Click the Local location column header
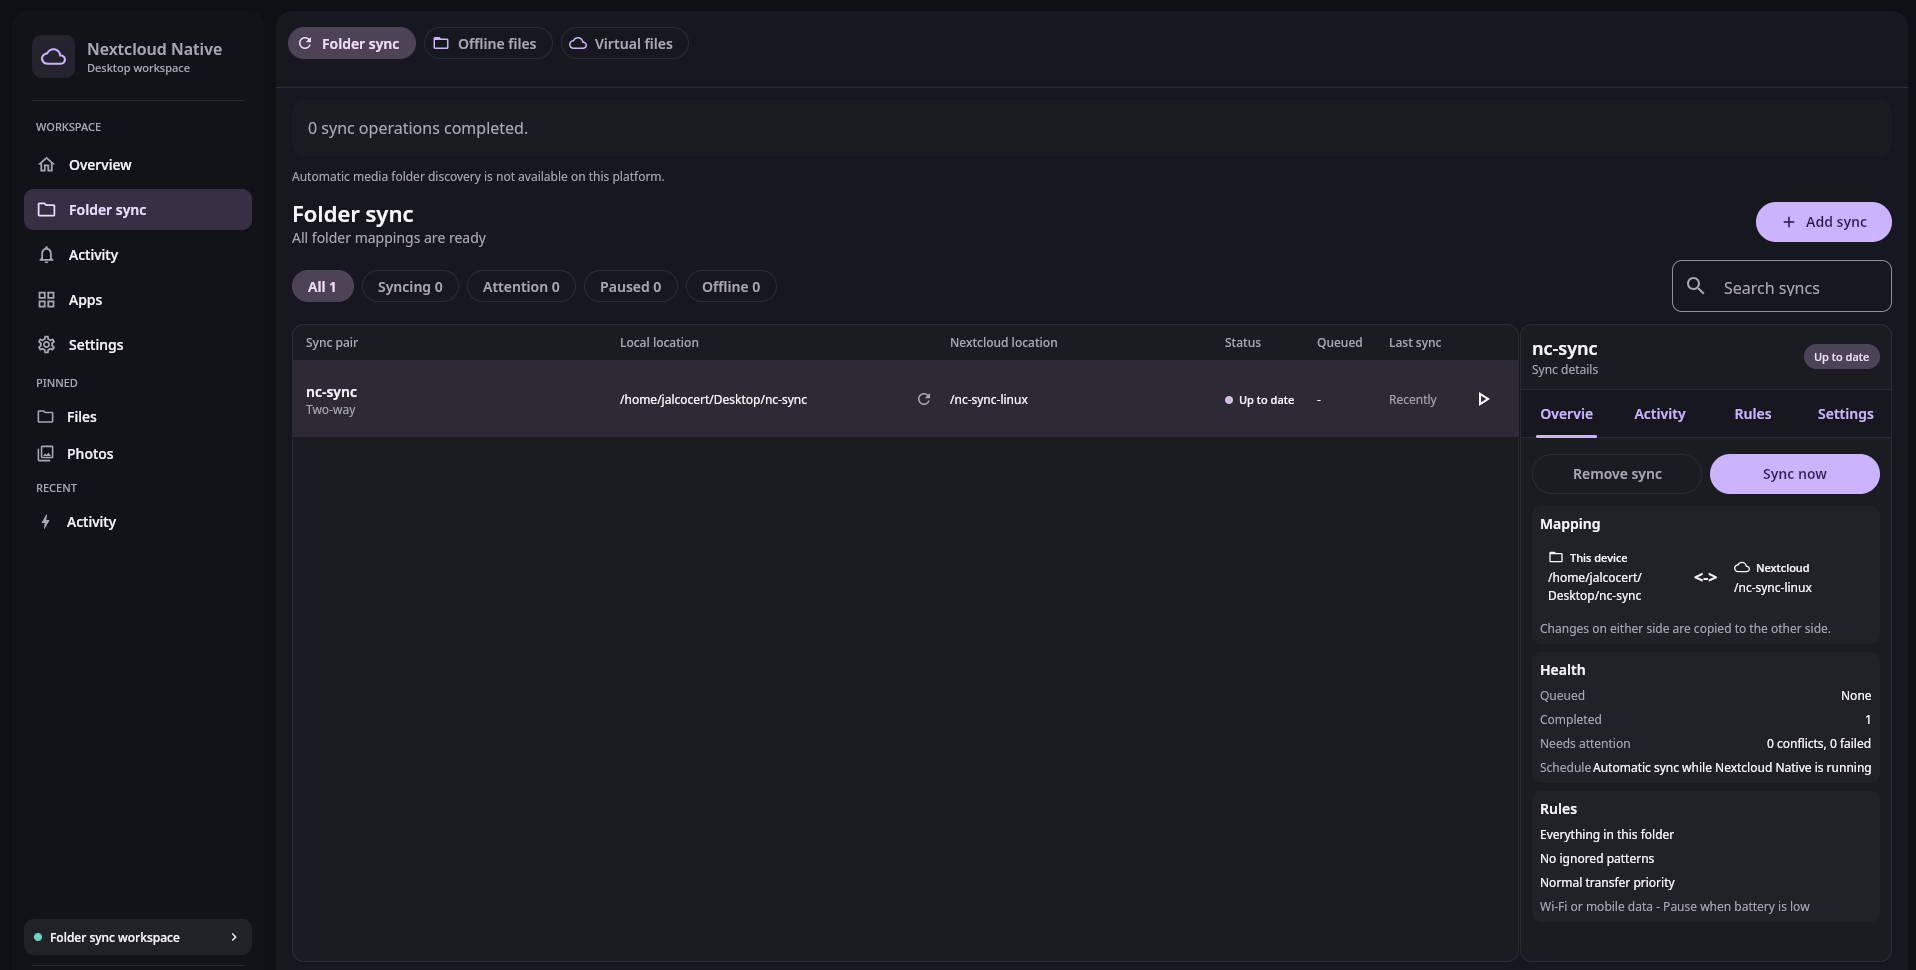 tap(659, 342)
